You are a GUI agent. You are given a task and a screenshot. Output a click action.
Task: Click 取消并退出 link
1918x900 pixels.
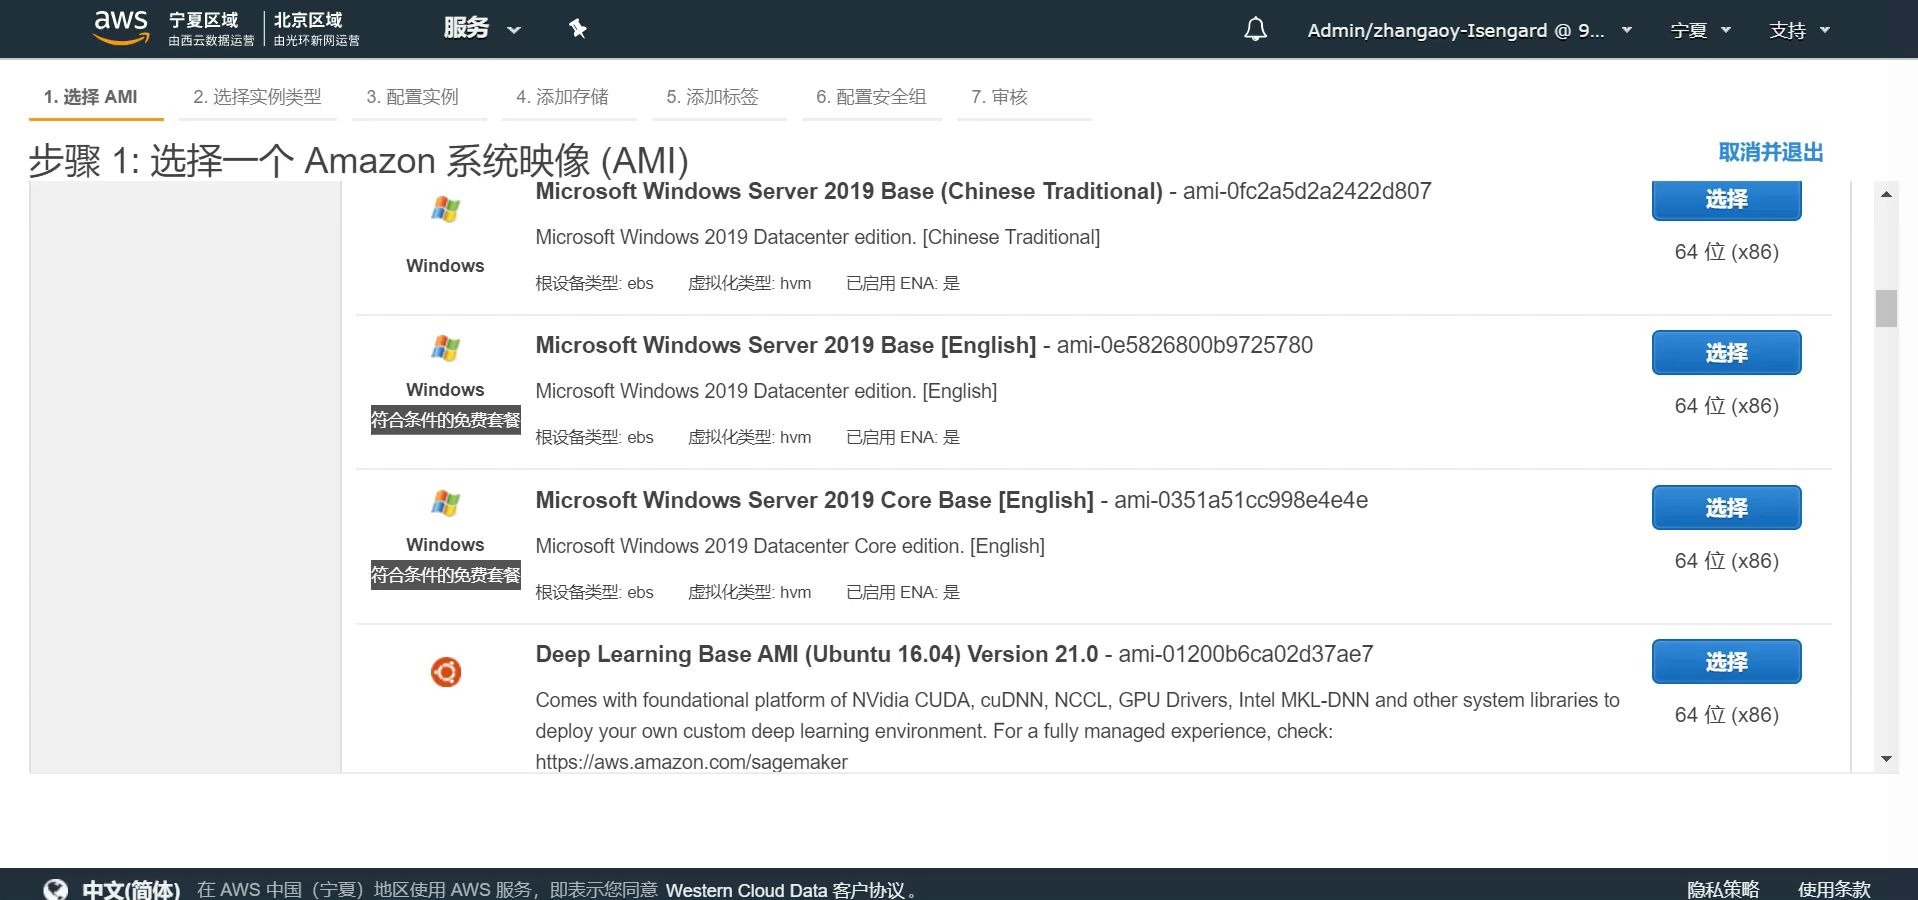[x=1770, y=152]
